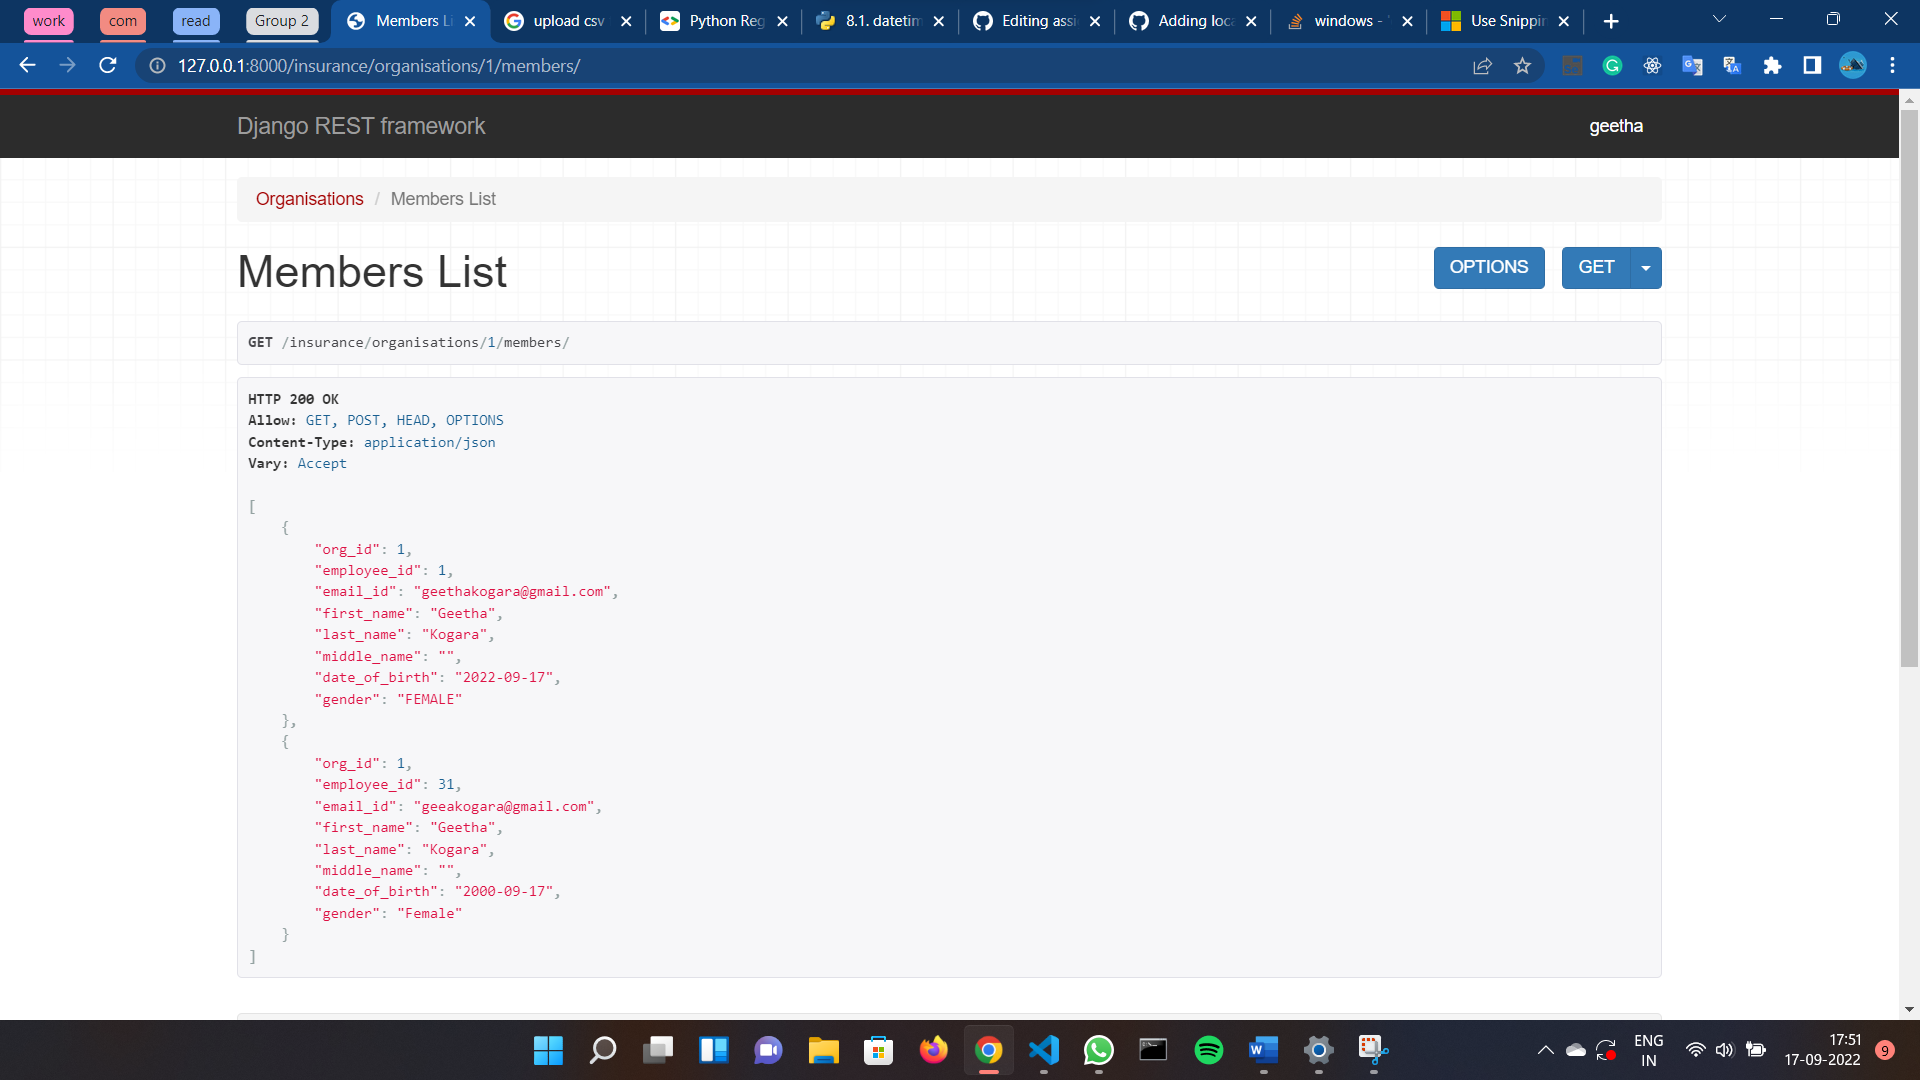
Task: Reload the Members List page
Action: [108, 65]
